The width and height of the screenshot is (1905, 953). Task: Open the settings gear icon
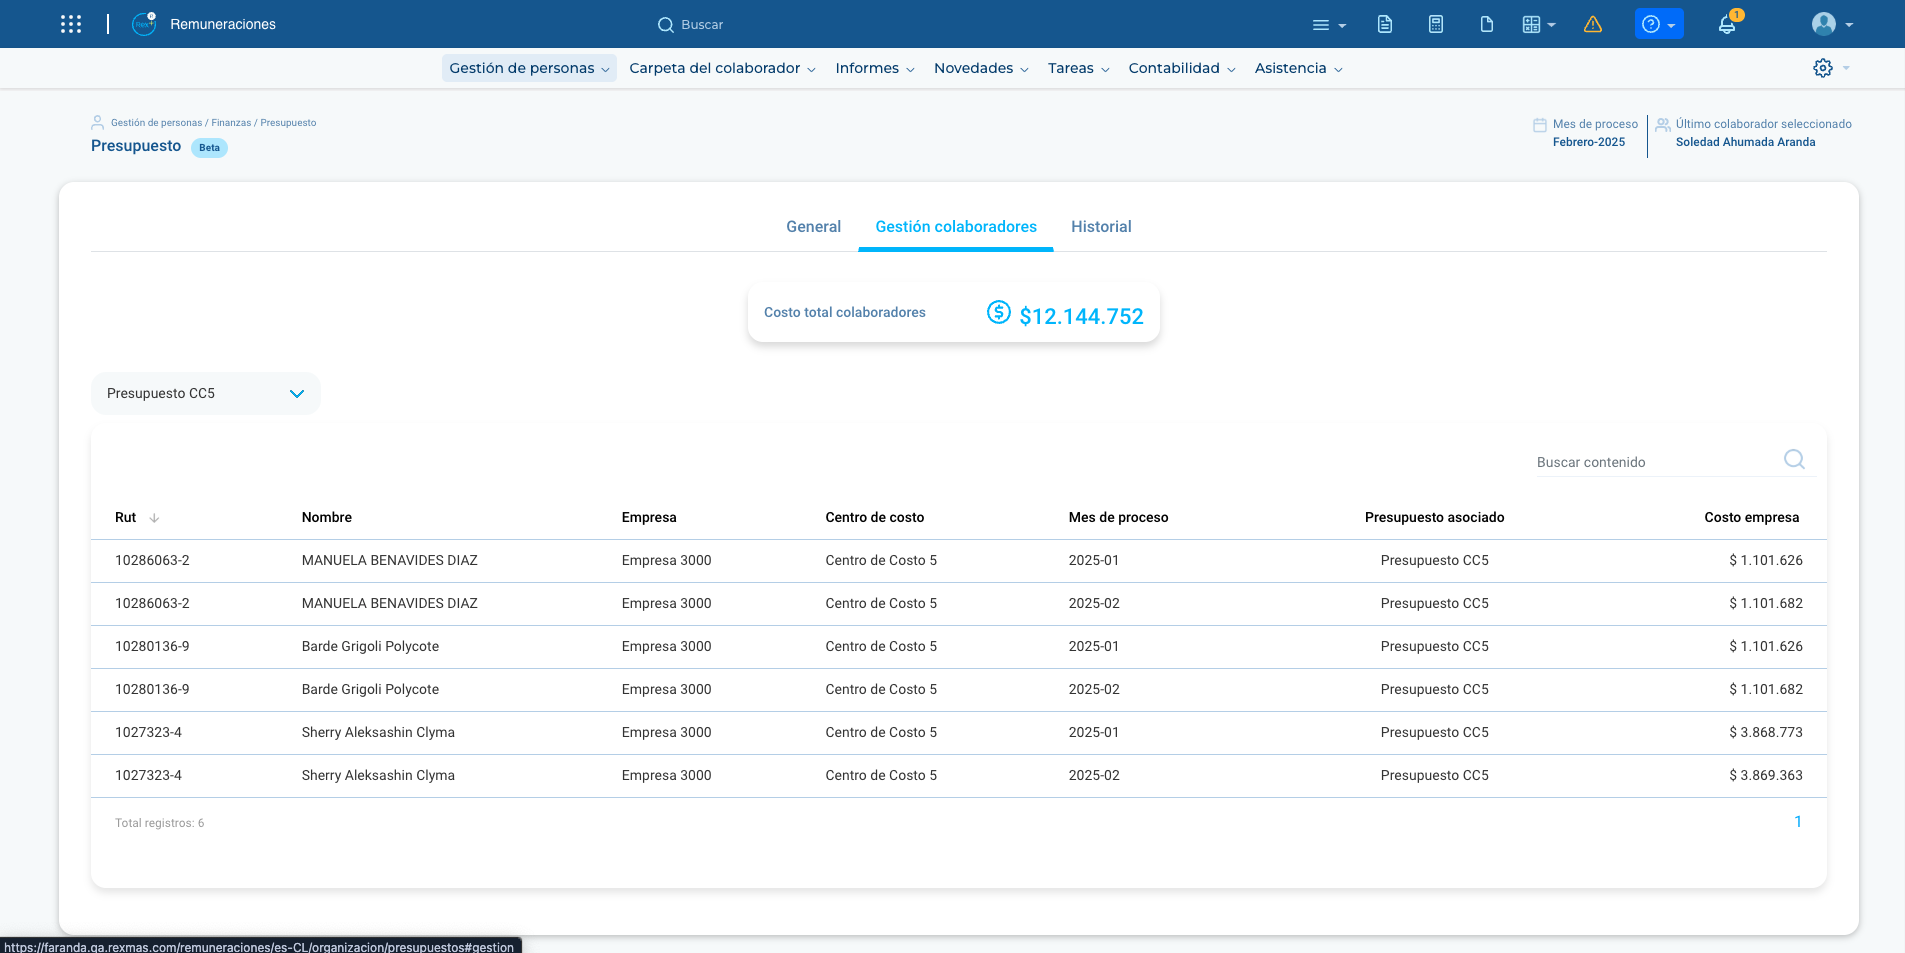click(x=1823, y=68)
